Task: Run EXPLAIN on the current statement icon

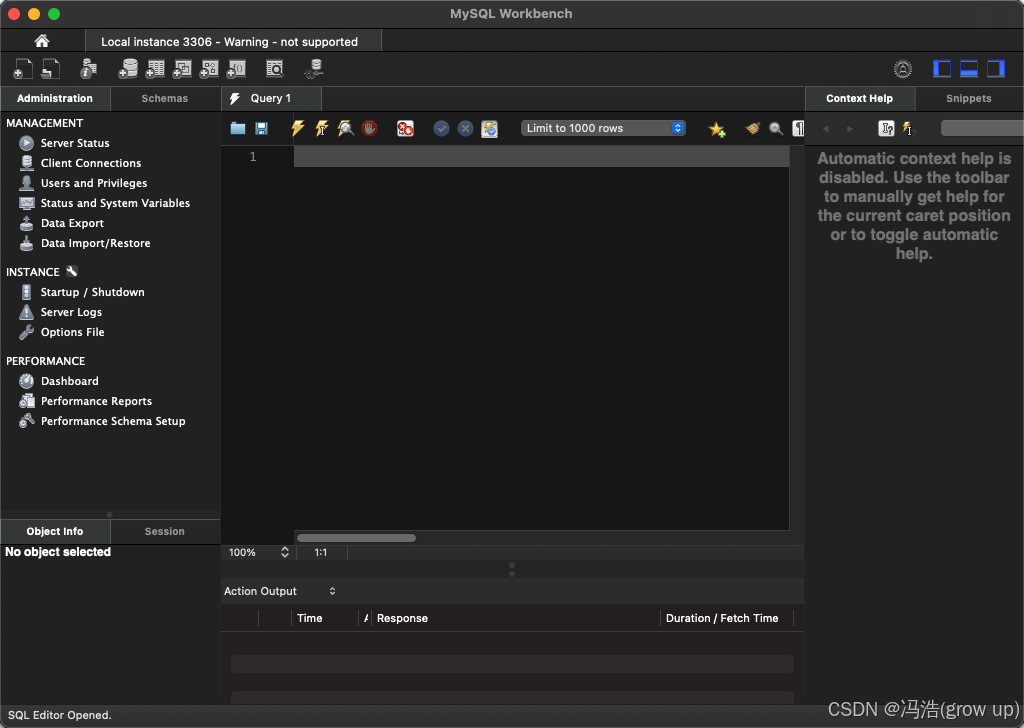Action: click(x=345, y=128)
